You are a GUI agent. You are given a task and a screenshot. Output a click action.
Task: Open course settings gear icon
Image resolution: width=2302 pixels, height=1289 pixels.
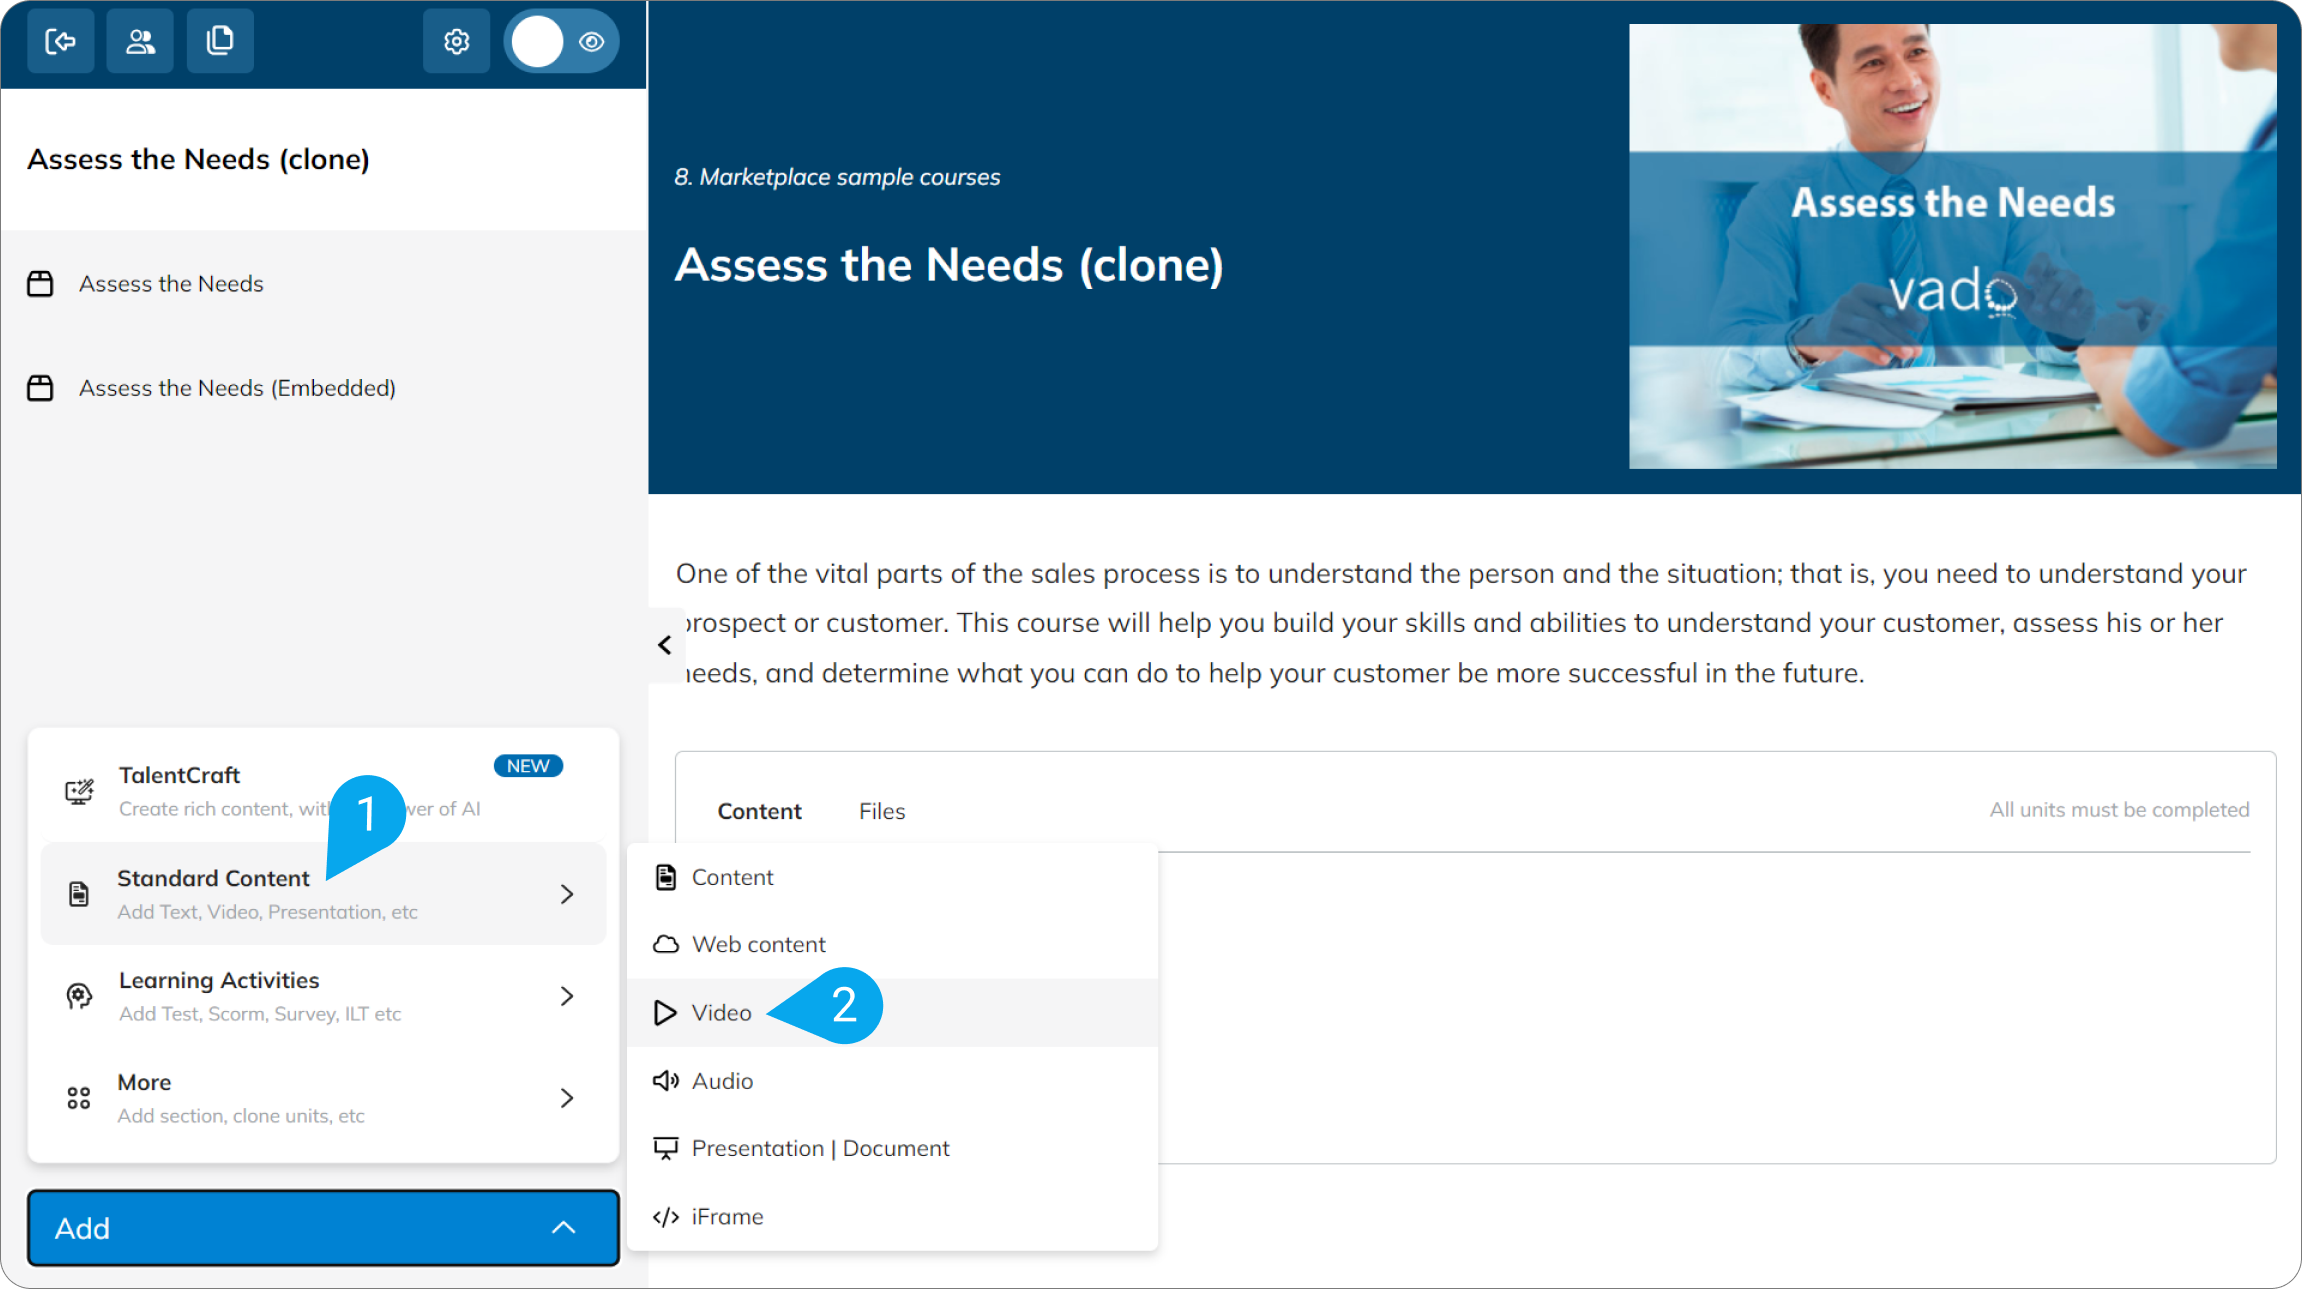[456, 41]
